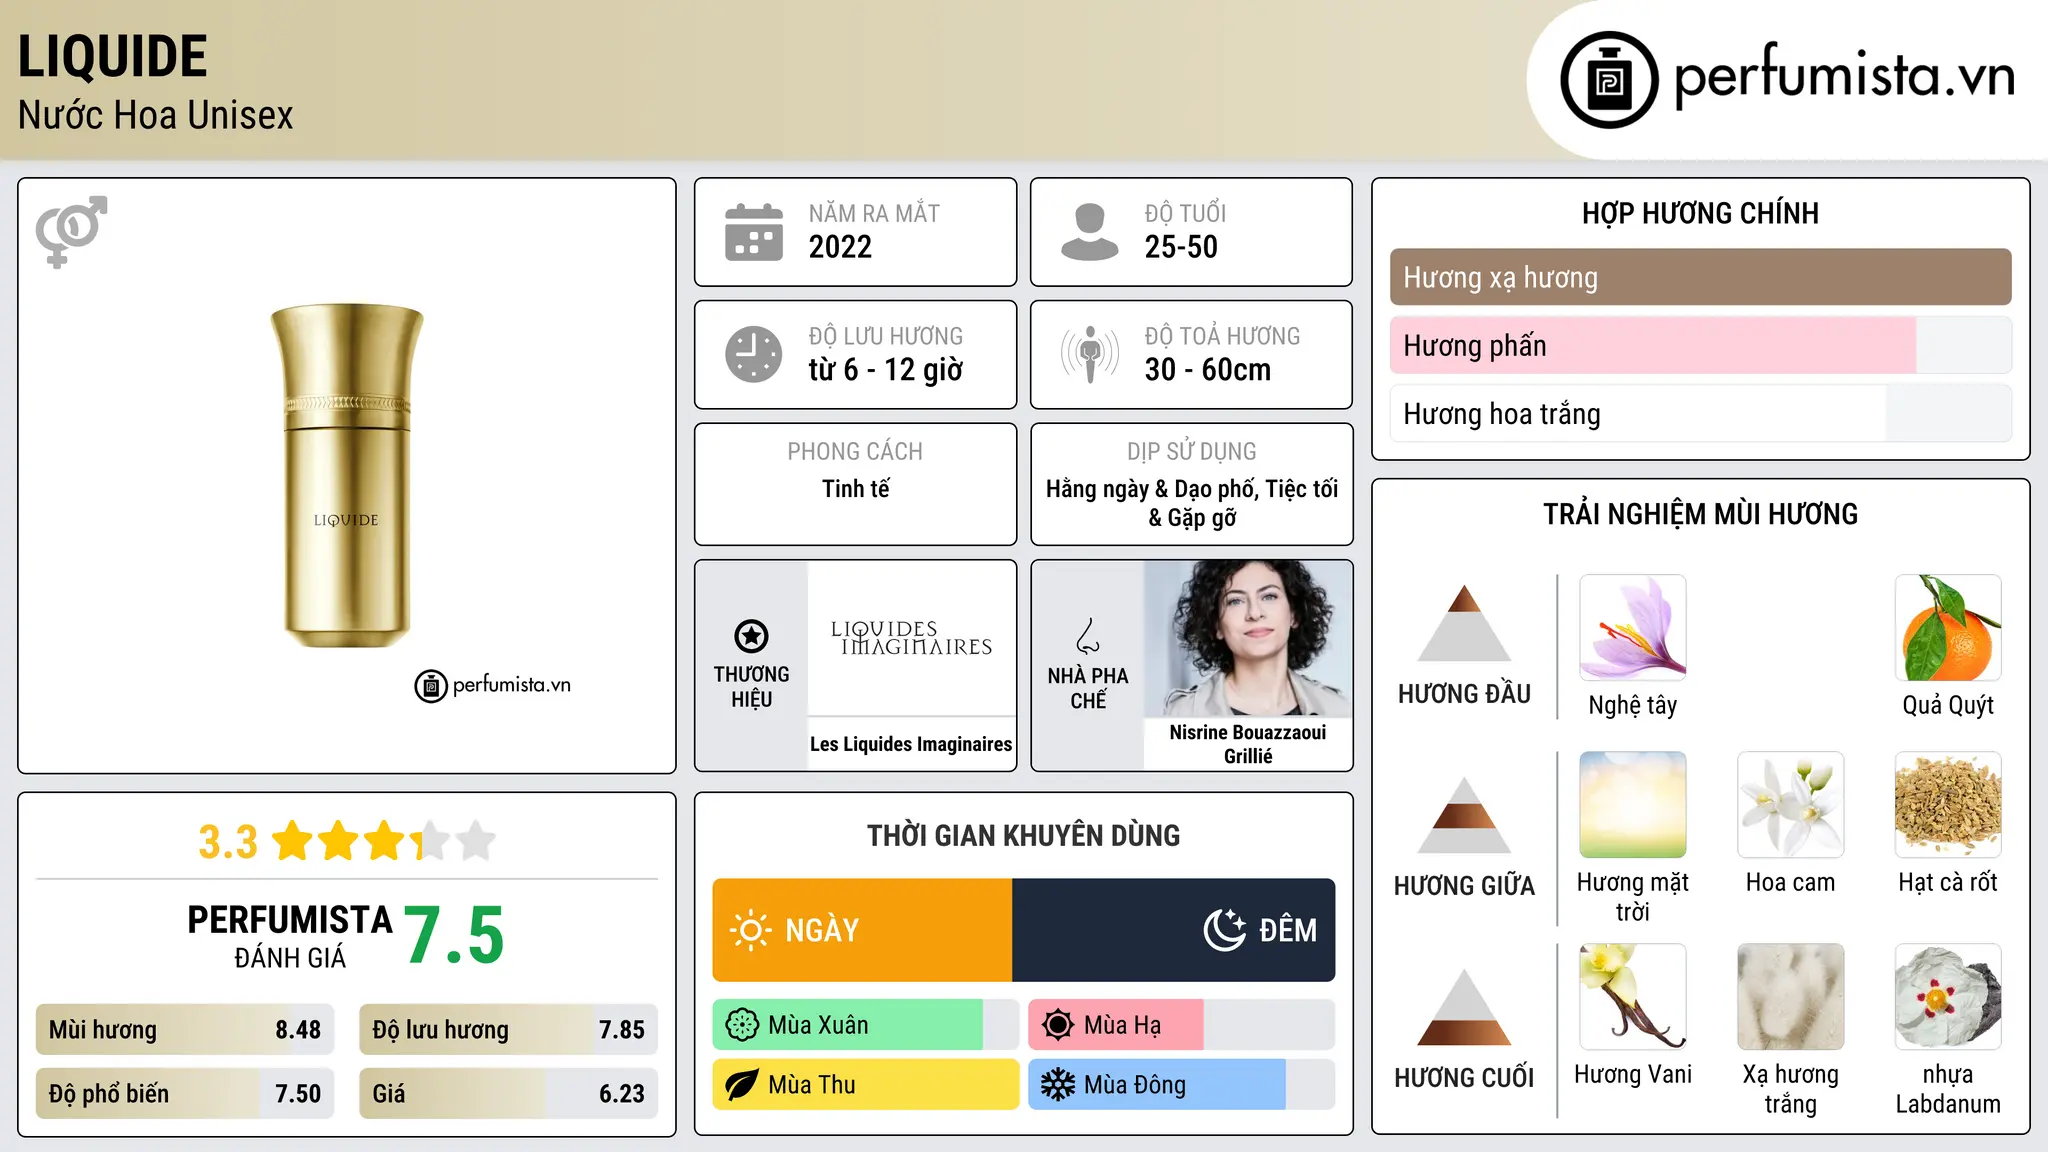Viewport: 2048px width, 1152px height.
Task: Open the Hương mặt trời note image
Action: [x=1633, y=805]
